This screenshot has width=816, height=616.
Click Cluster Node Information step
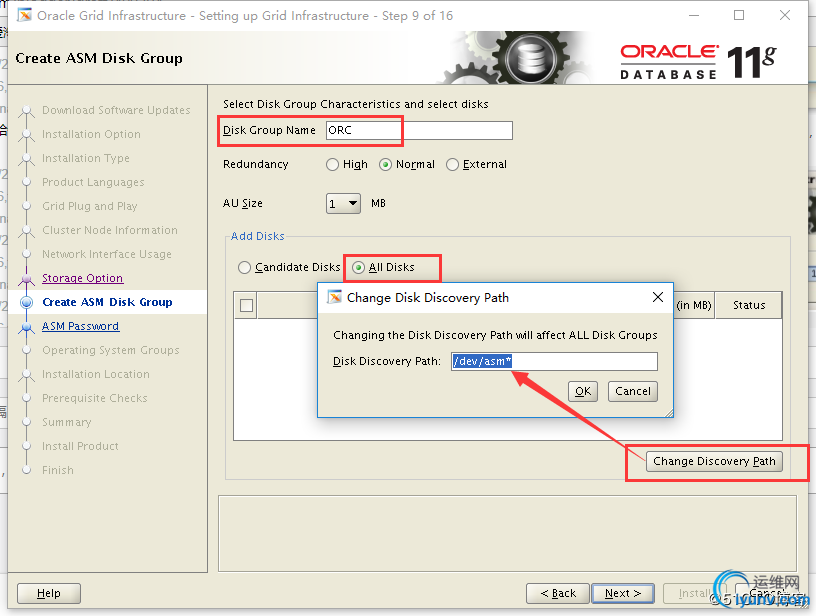point(110,230)
